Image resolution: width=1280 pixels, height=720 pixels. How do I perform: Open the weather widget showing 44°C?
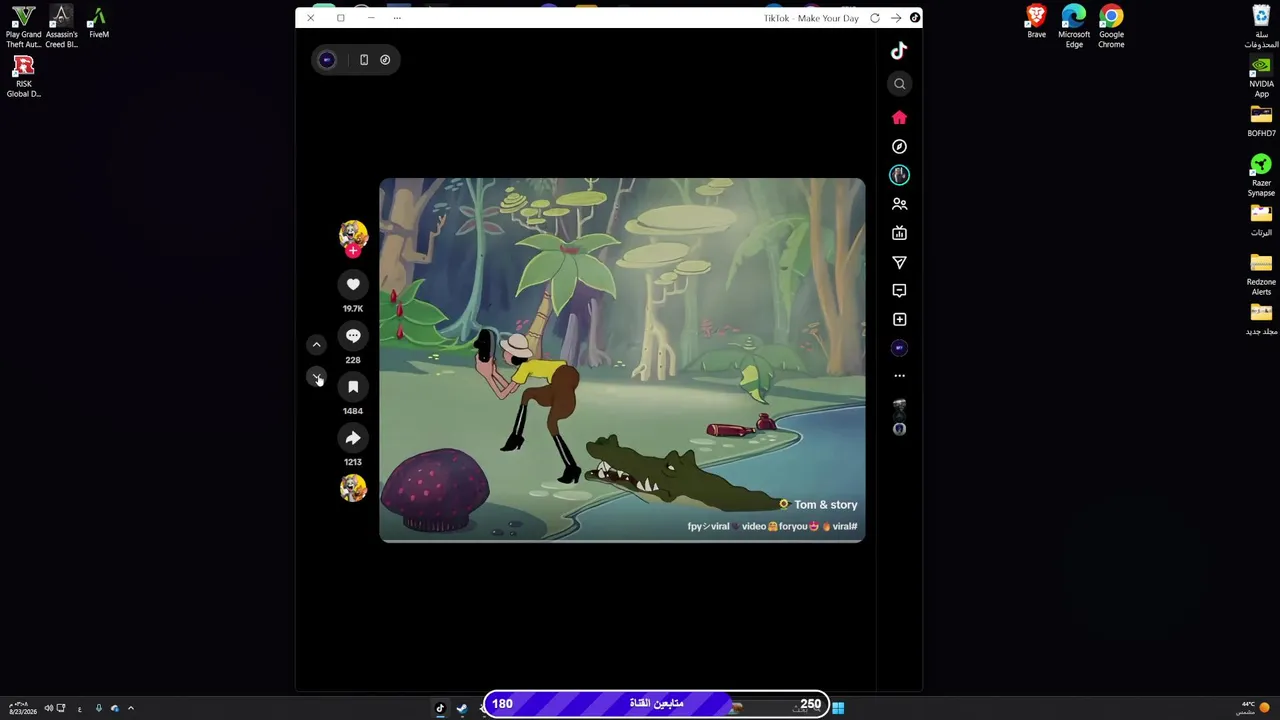pyautogui.click(x=1253, y=708)
